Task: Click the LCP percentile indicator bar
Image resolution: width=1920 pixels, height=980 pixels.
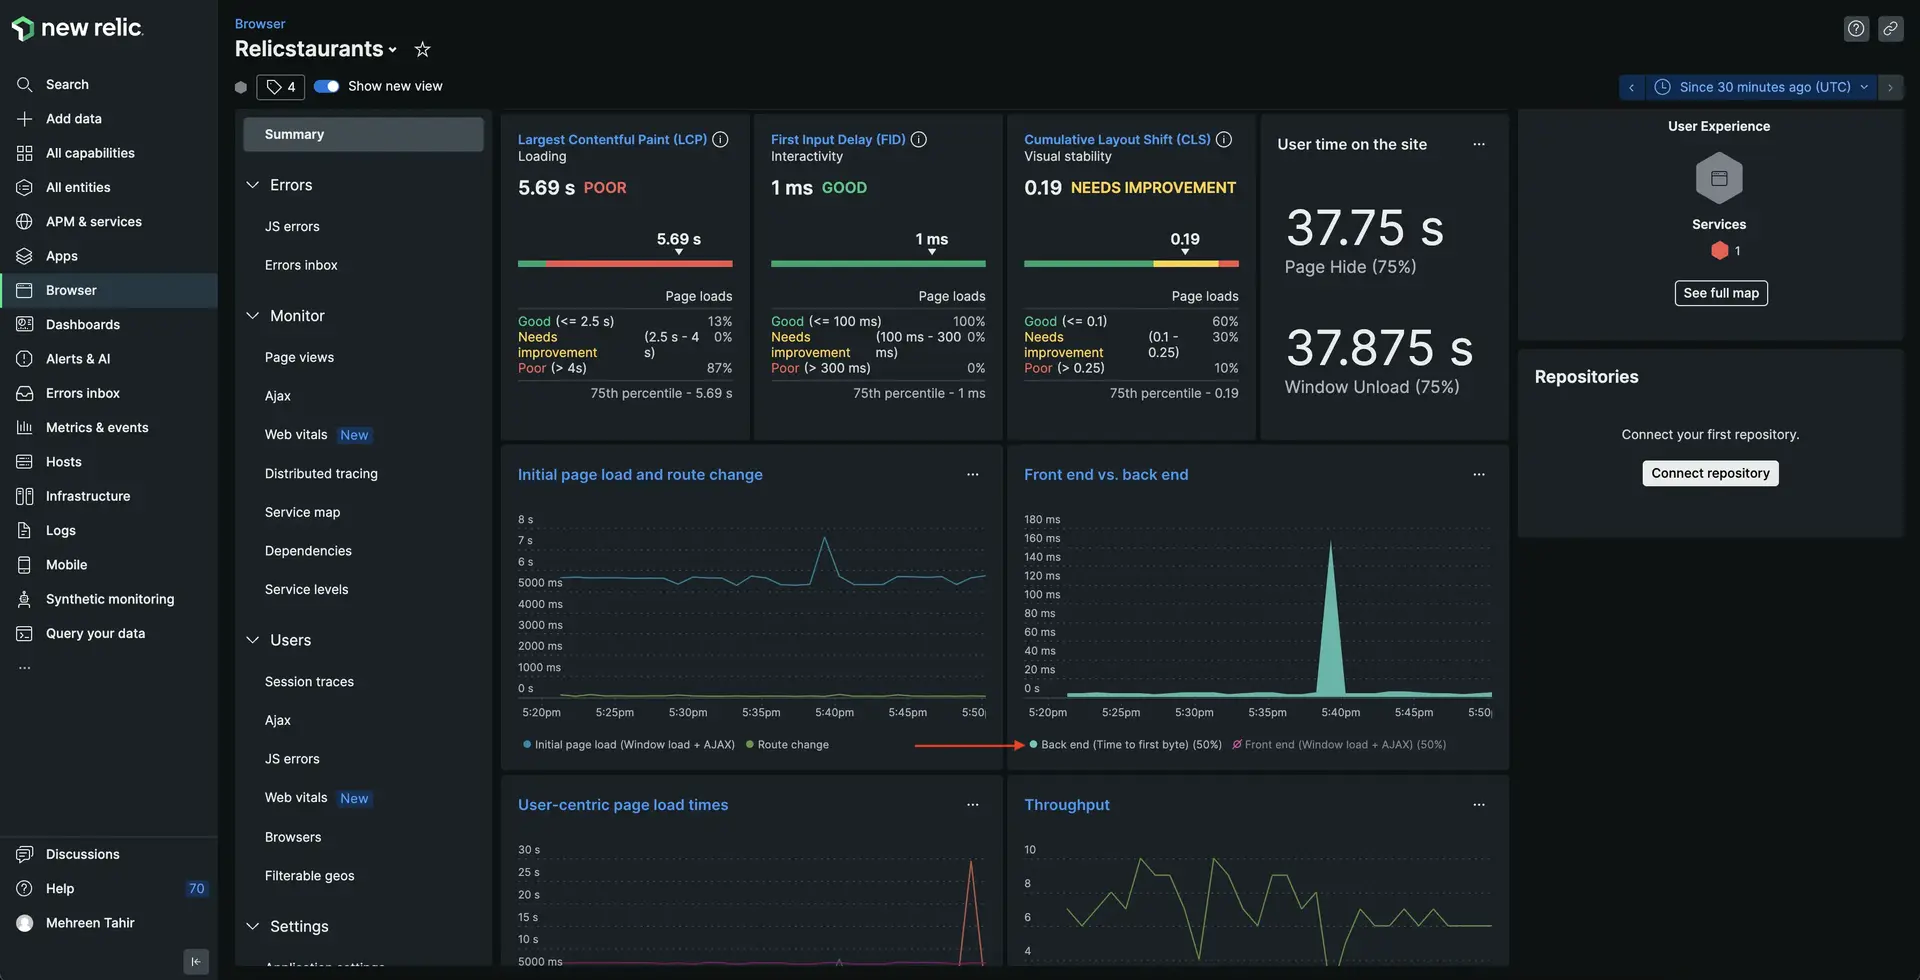Action: tap(625, 264)
